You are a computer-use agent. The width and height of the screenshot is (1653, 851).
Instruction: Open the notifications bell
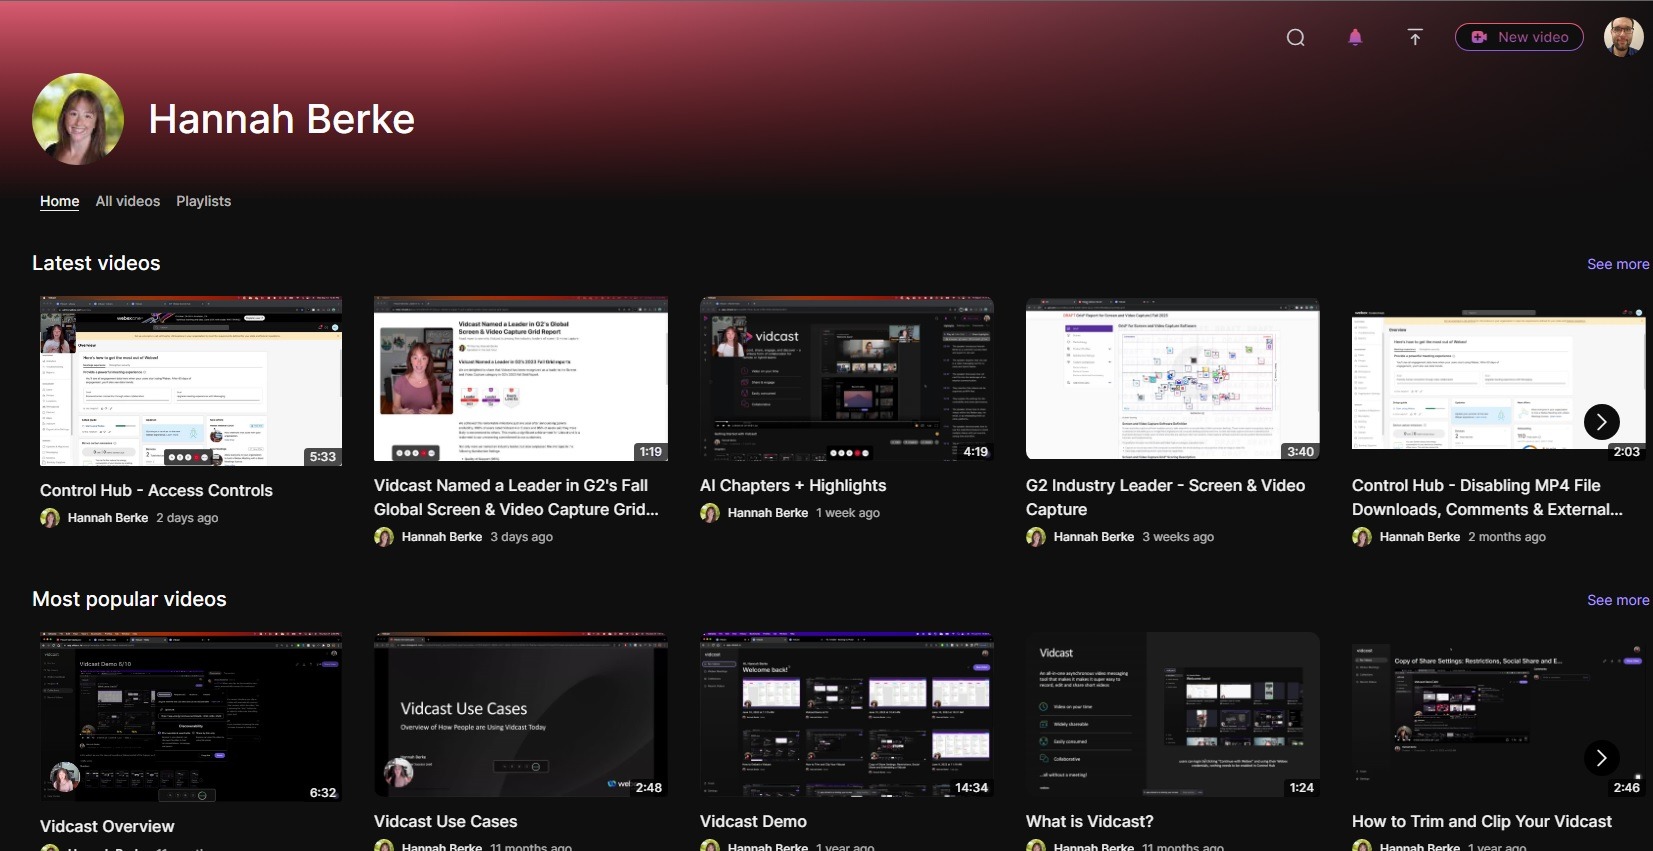pyautogui.click(x=1355, y=38)
